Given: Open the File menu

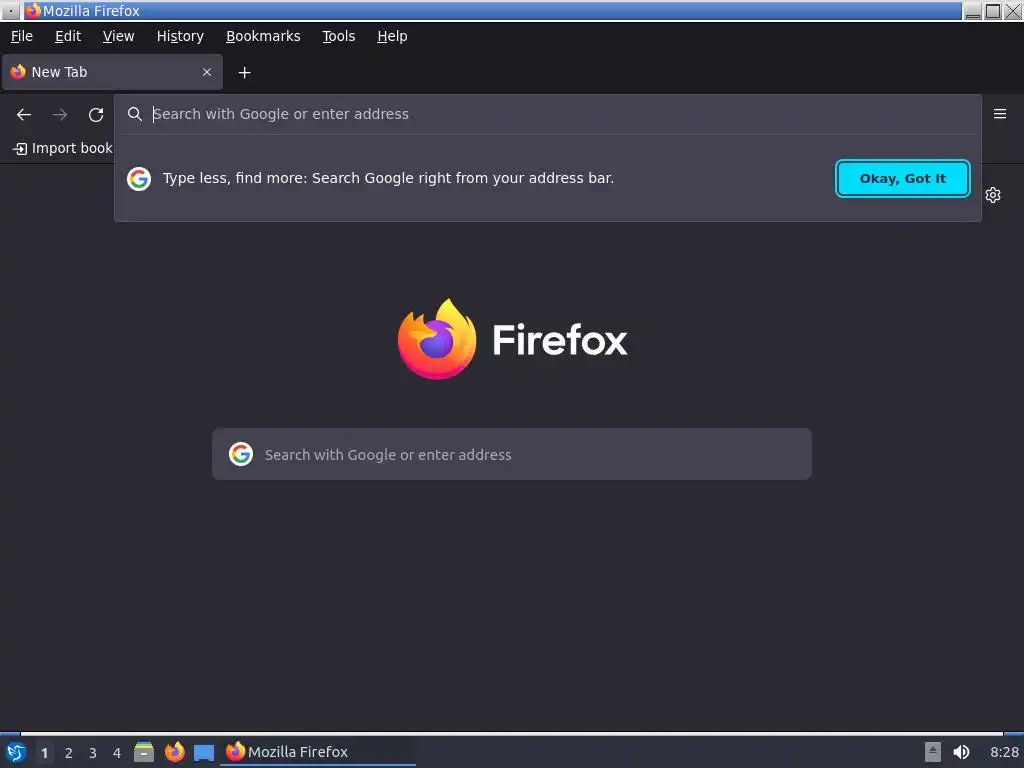Looking at the screenshot, I should pos(22,37).
